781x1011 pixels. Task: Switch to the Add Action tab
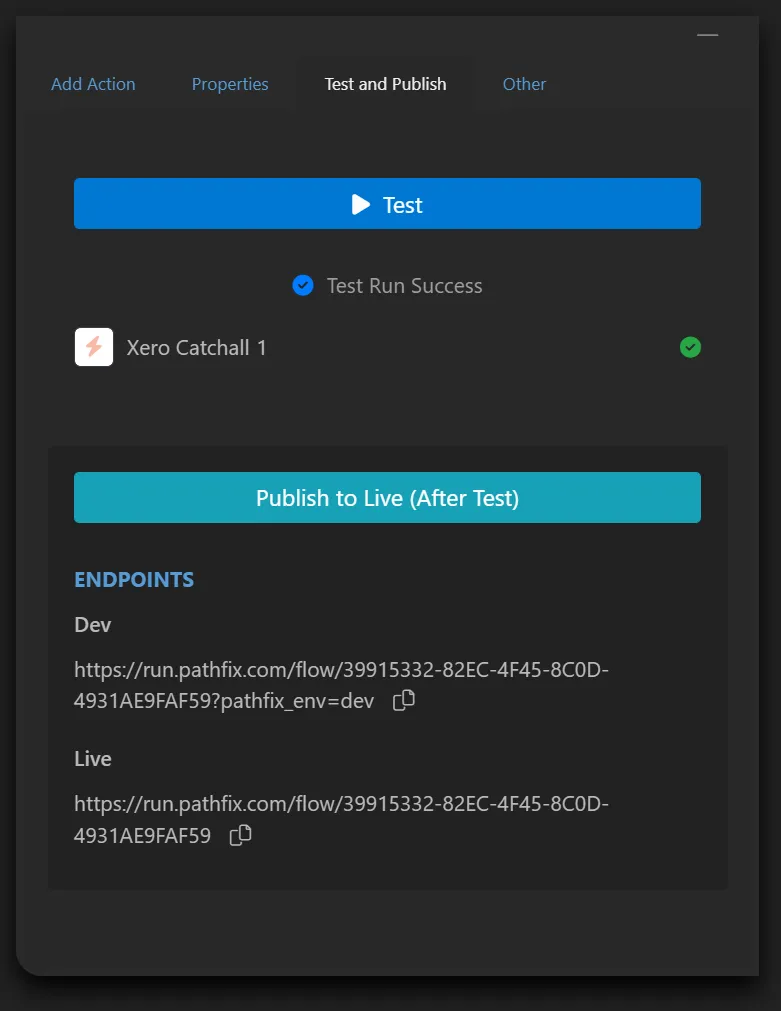point(94,84)
